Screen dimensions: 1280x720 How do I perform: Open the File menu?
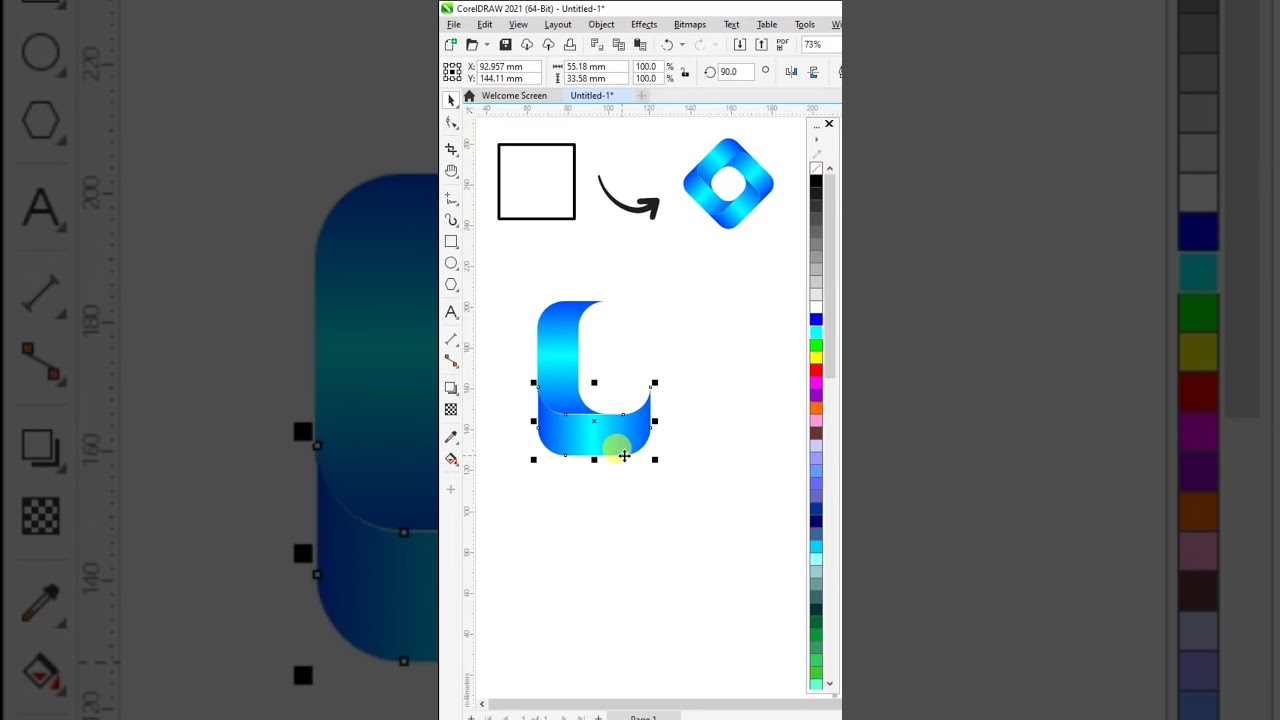coord(454,24)
